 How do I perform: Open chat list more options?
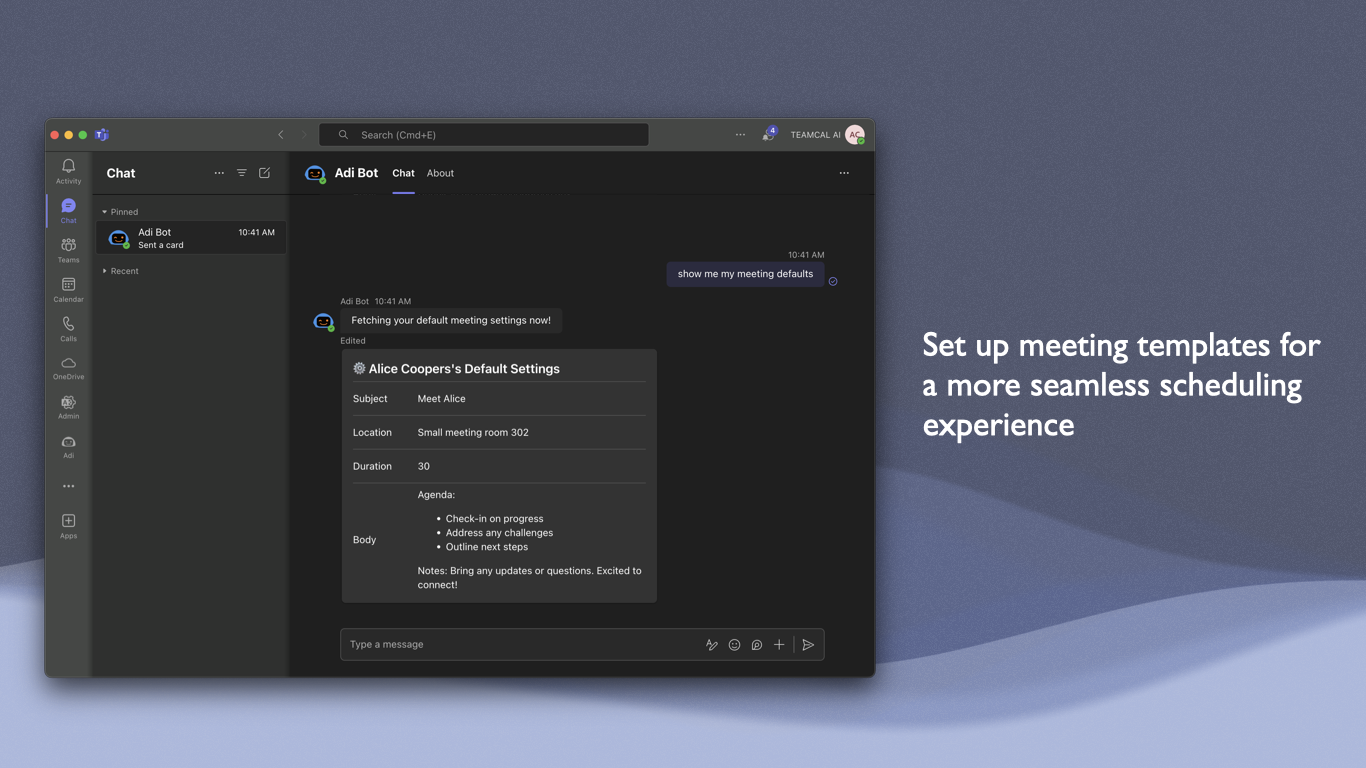[x=219, y=173]
